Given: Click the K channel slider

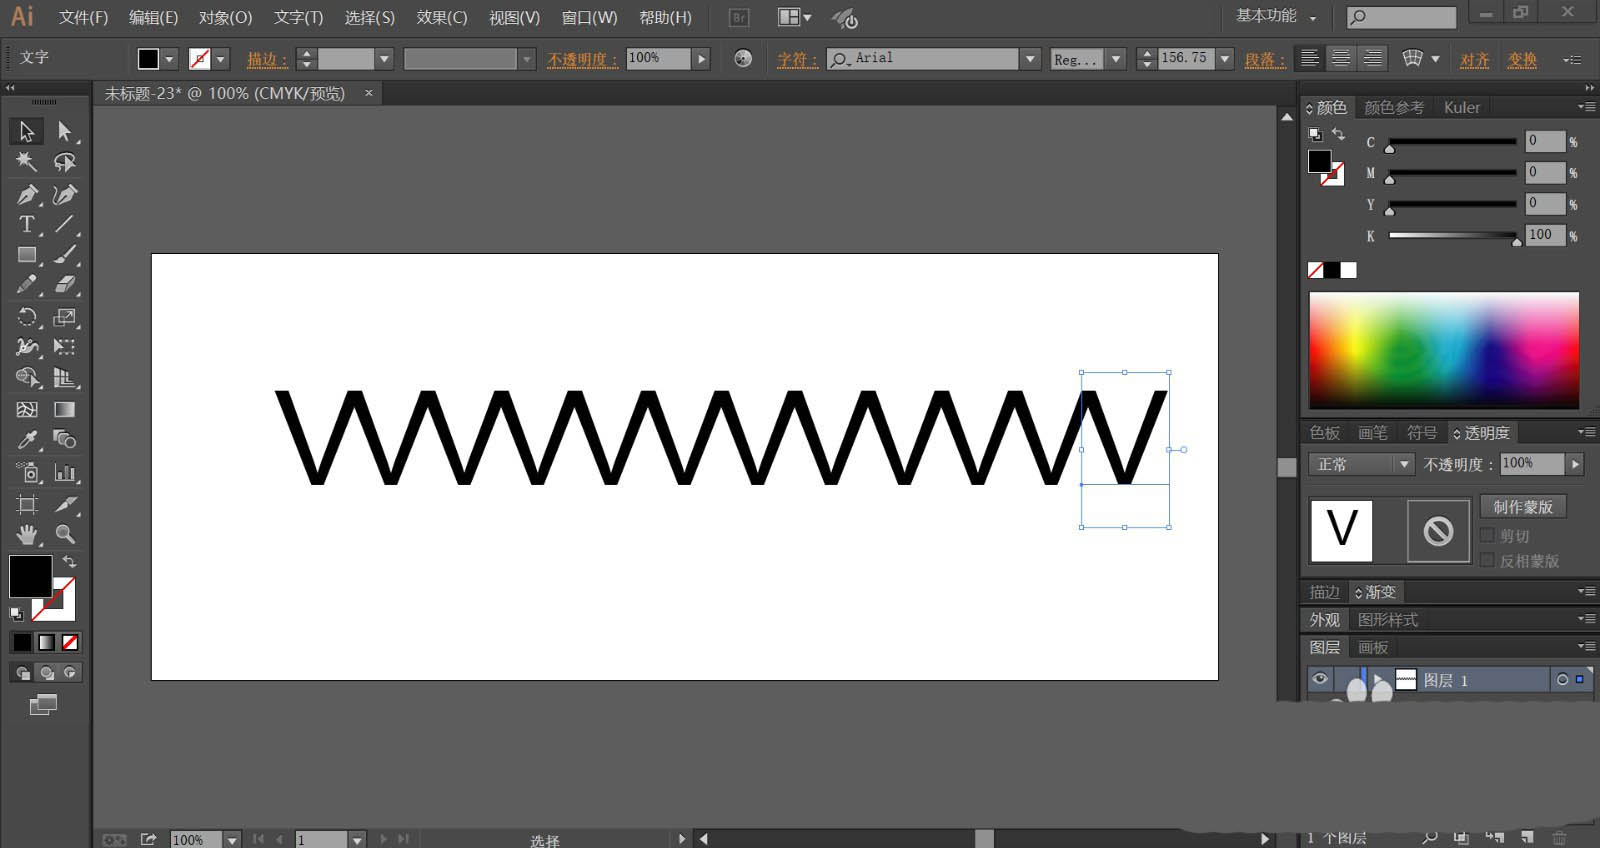Looking at the screenshot, I should point(1453,236).
